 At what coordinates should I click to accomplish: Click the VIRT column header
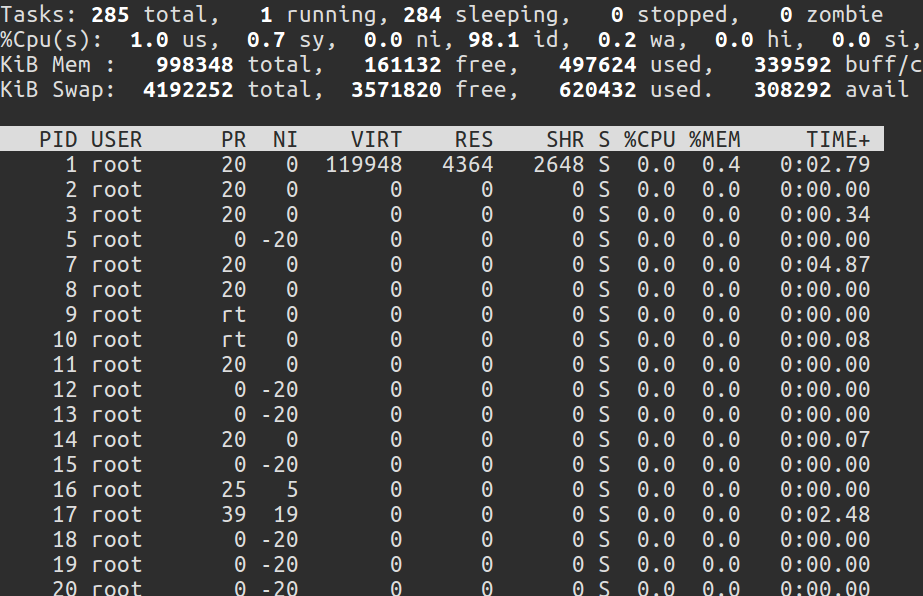376,139
